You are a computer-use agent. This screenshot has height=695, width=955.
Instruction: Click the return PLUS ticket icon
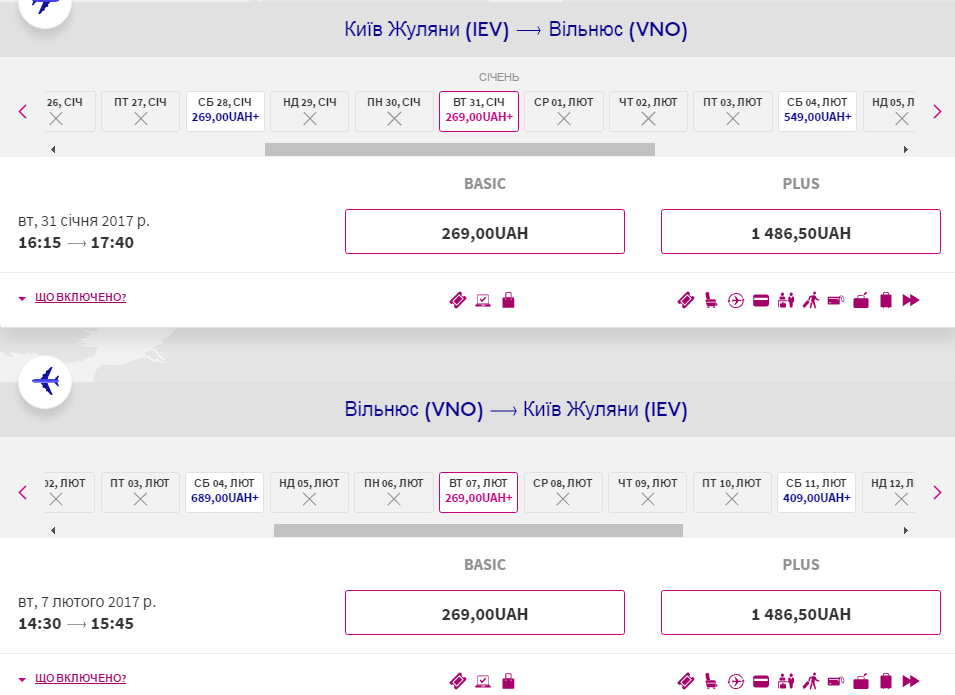tap(686, 681)
